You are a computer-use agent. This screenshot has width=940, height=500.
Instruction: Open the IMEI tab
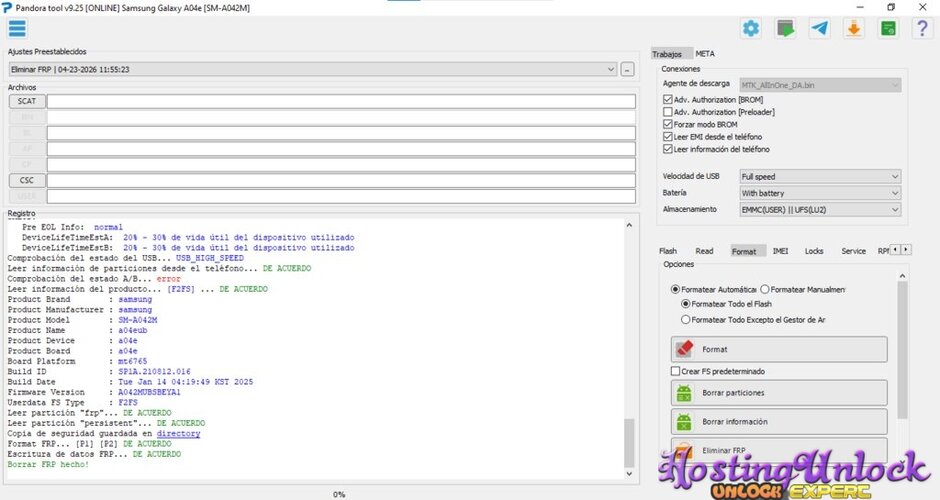pos(781,251)
